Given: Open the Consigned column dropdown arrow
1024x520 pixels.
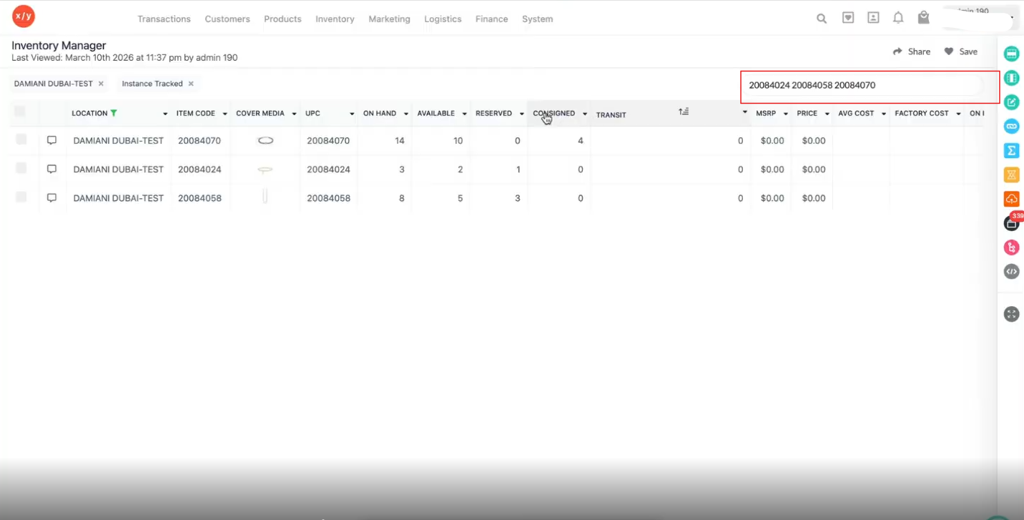Looking at the screenshot, I should pyautogui.click(x=584, y=114).
